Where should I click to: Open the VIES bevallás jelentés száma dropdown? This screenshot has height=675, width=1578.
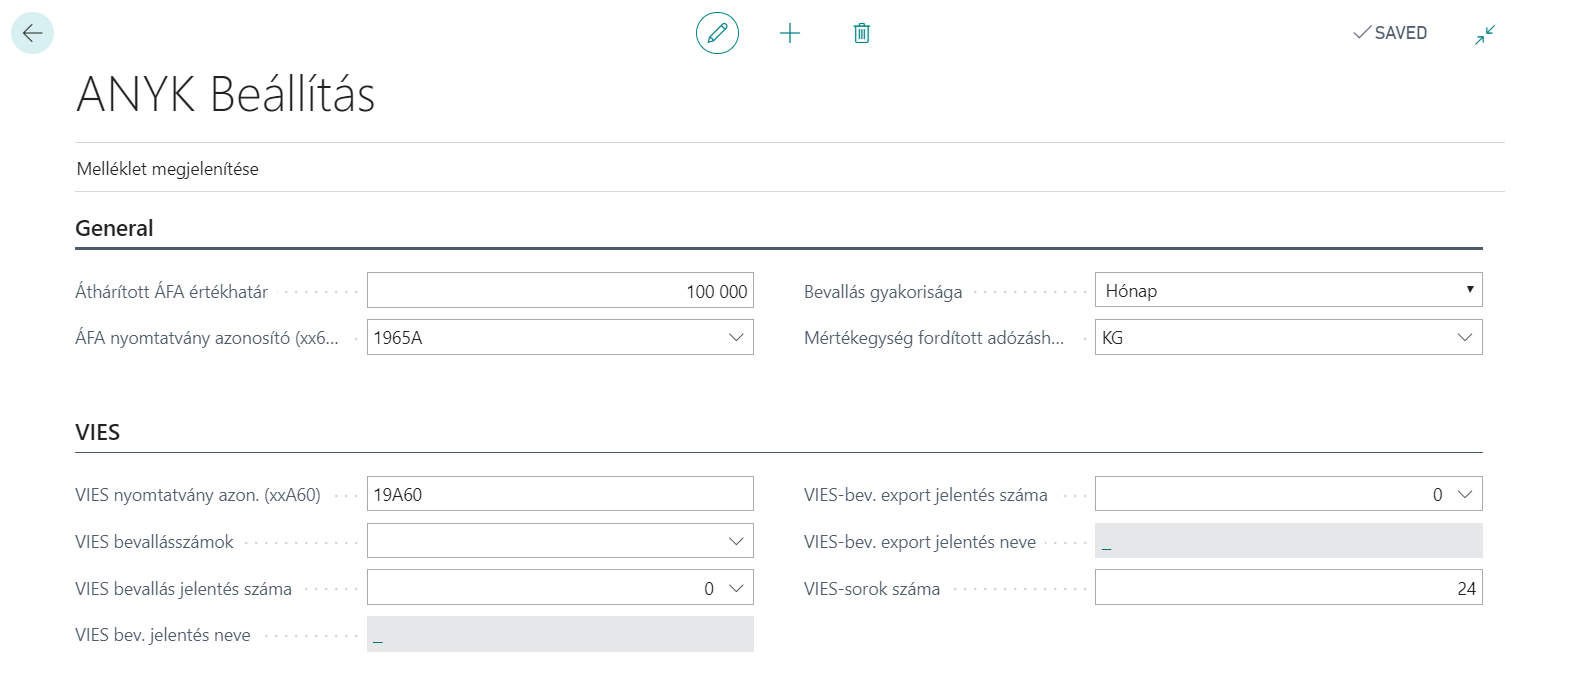(x=737, y=588)
